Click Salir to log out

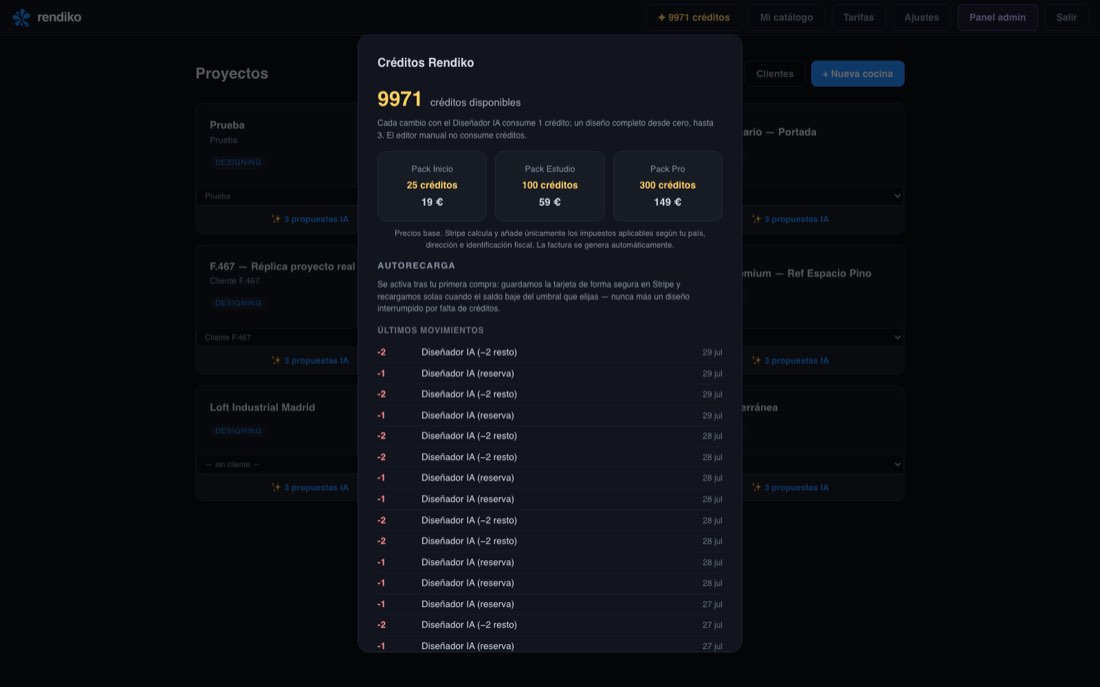1066,18
